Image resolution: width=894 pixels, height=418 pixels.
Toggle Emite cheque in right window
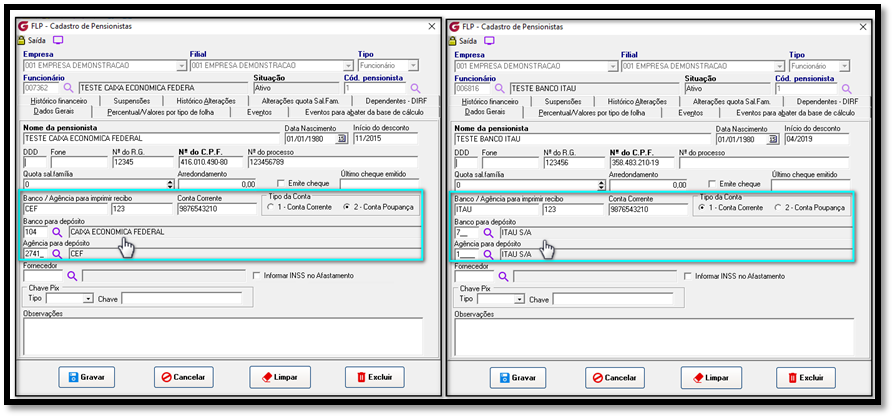pyautogui.click(x=712, y=184)
